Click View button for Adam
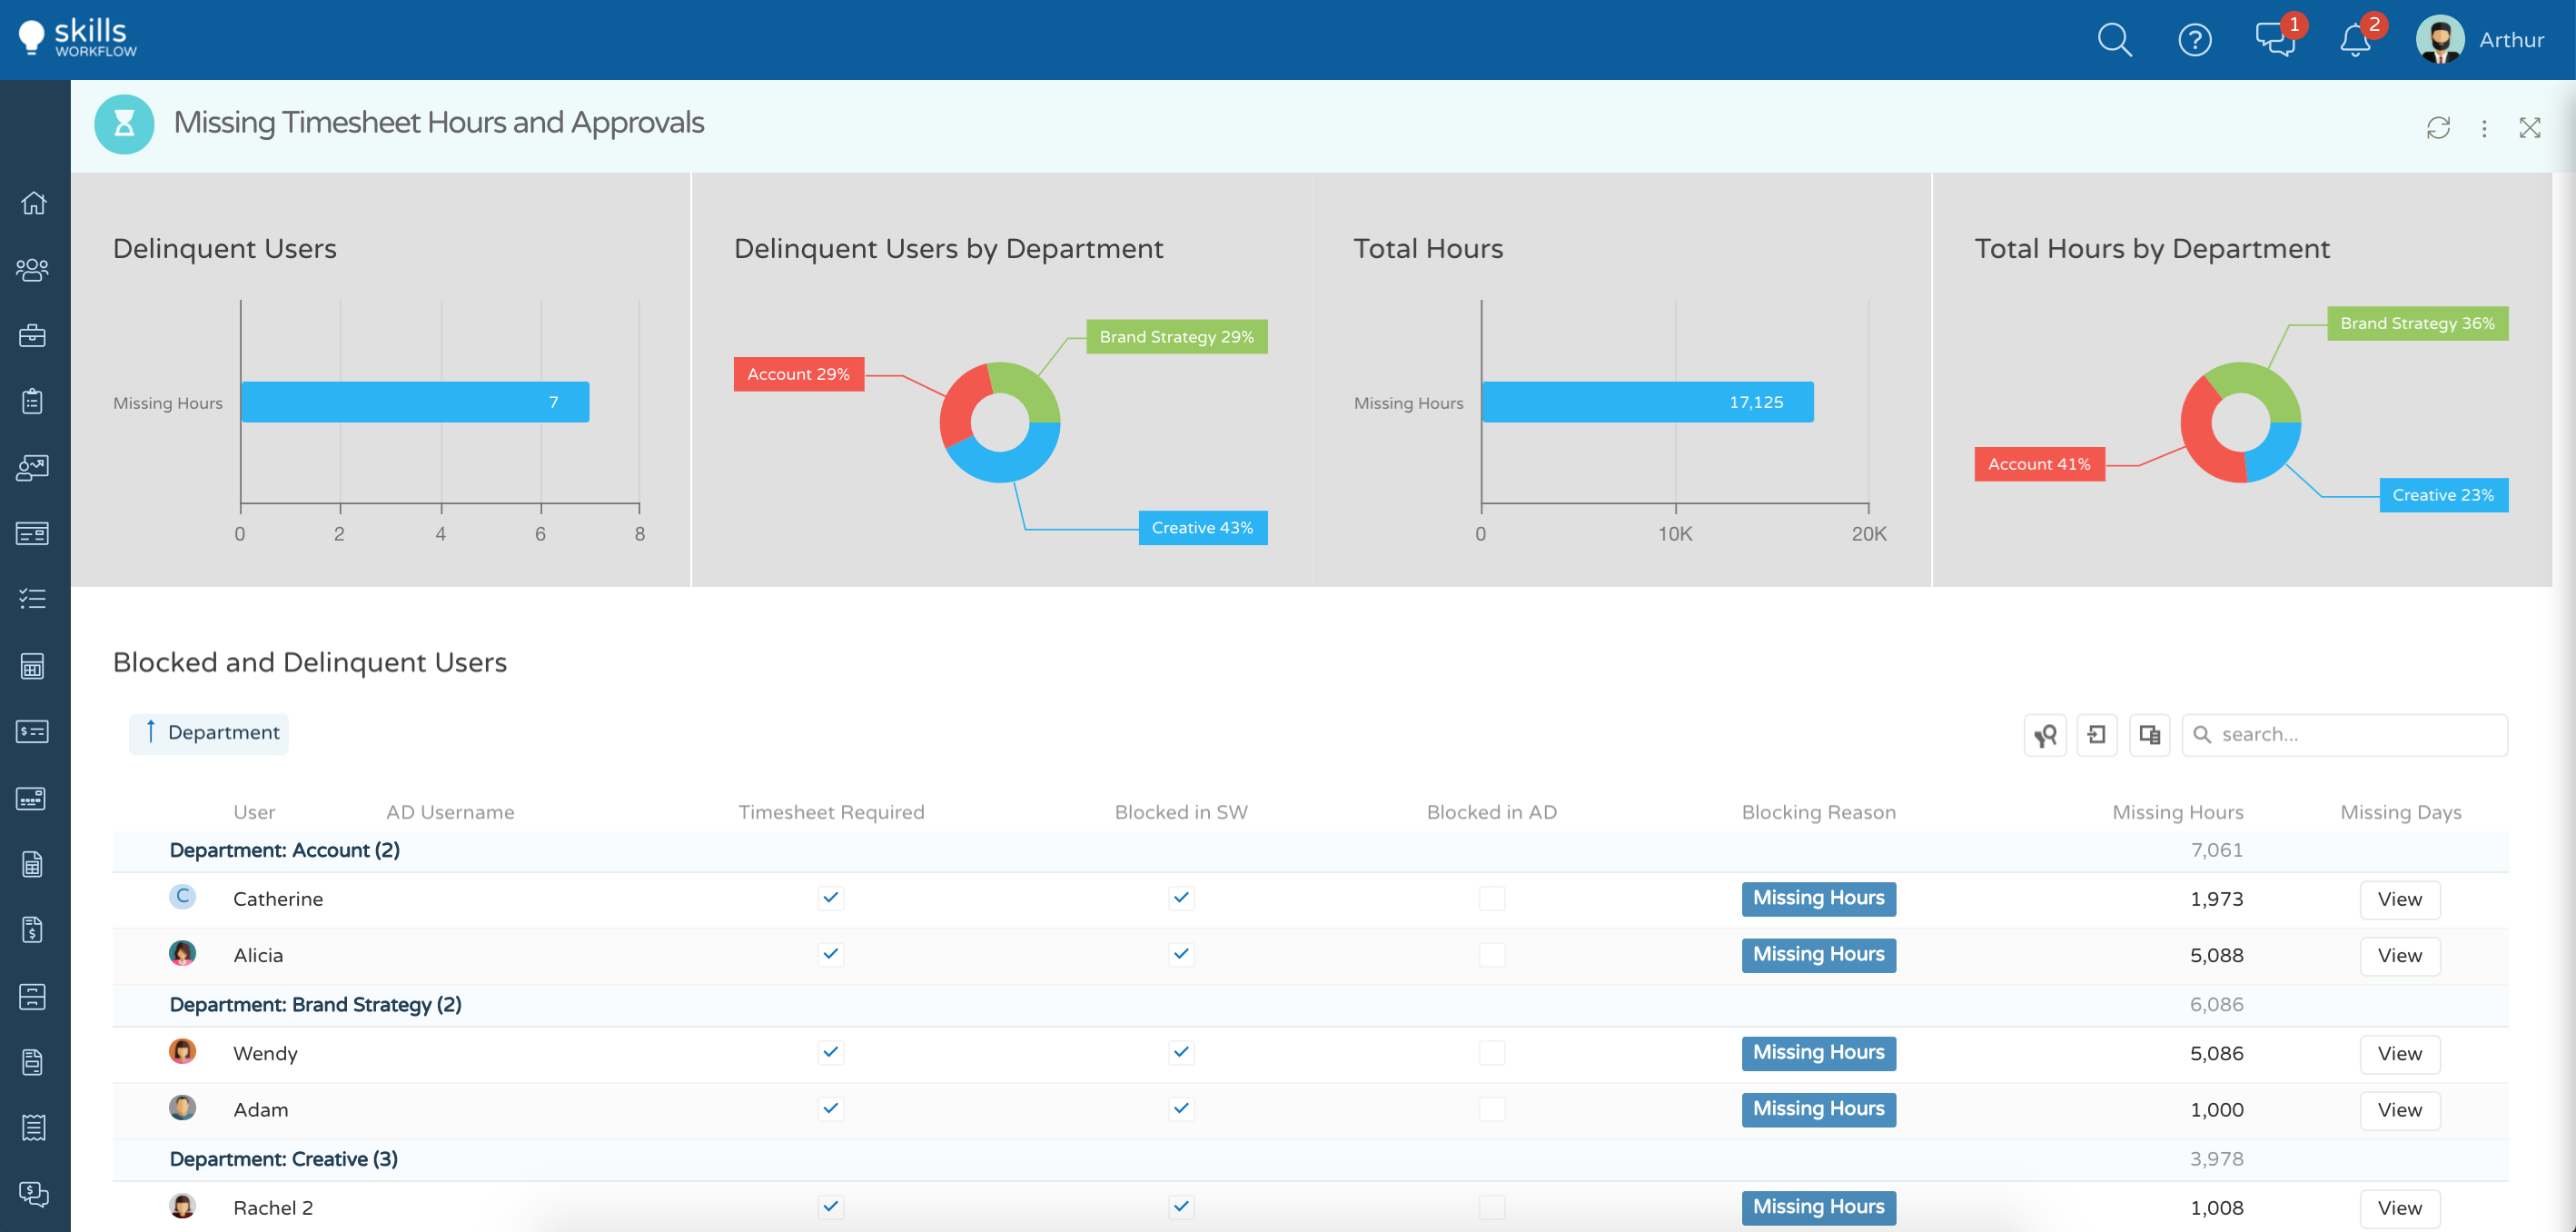Screen dimensions: 2576x1232 pos(2399,1109)
